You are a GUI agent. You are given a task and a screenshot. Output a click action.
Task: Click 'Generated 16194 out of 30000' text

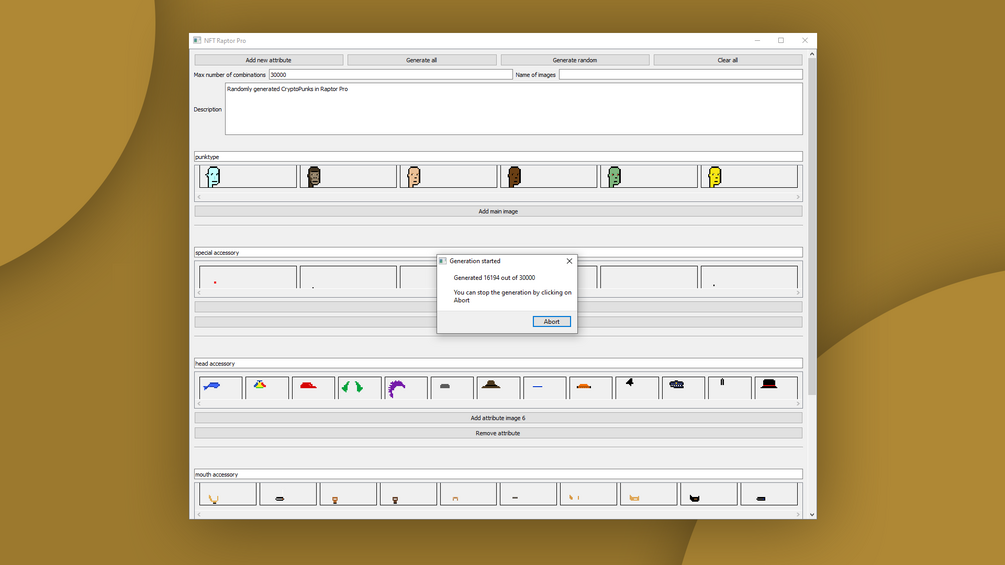click(x=494, y=278)
